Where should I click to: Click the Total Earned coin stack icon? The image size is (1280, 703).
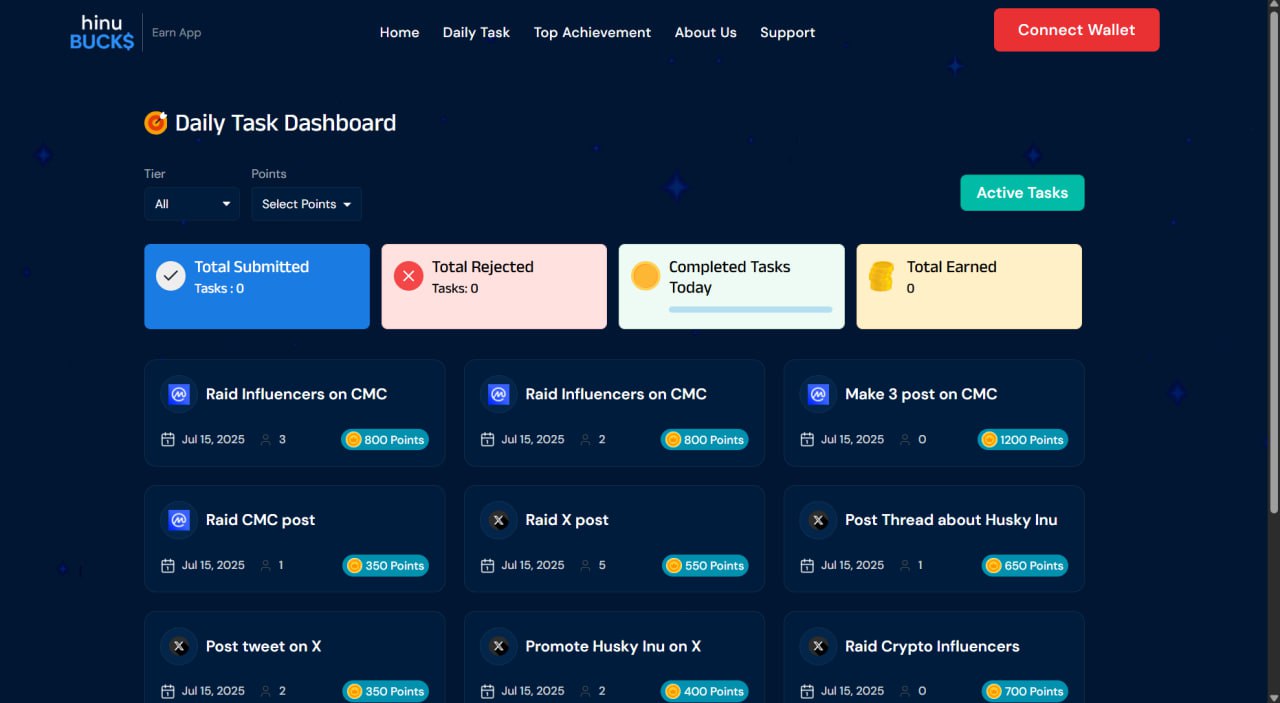[x=881, y=276]
